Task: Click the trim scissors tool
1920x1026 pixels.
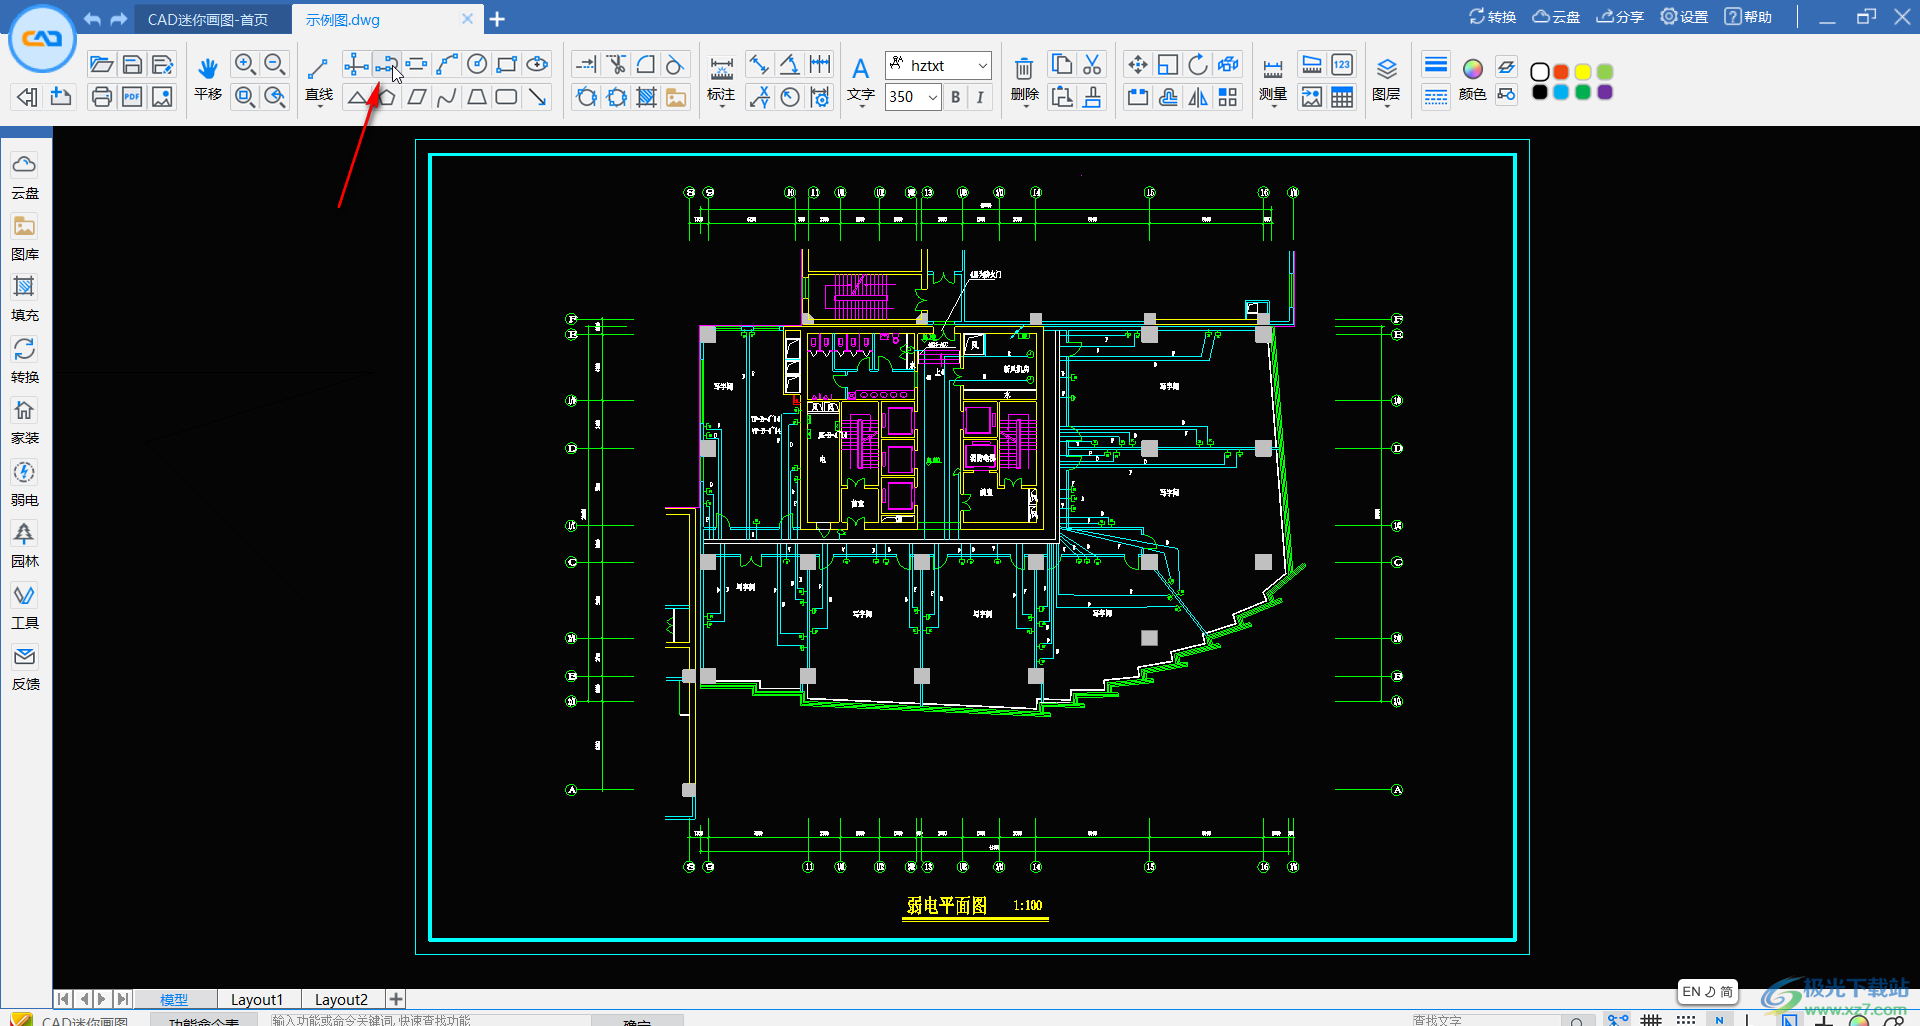Action: tap(616, 65)
